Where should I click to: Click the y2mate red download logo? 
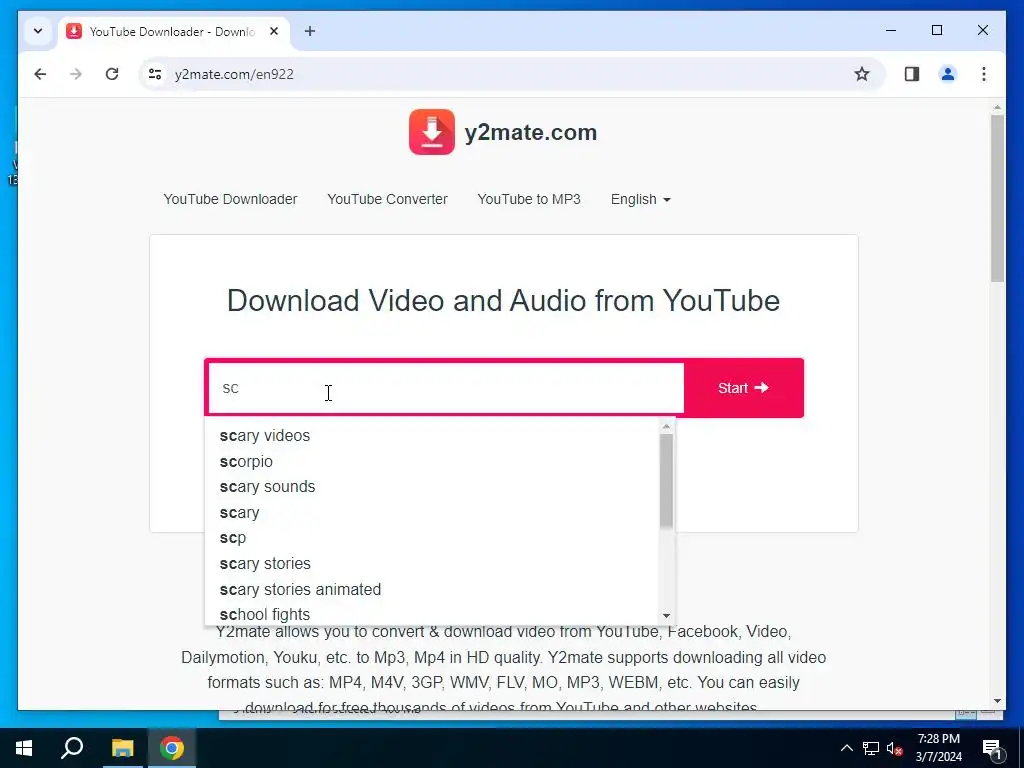[432, 132]
